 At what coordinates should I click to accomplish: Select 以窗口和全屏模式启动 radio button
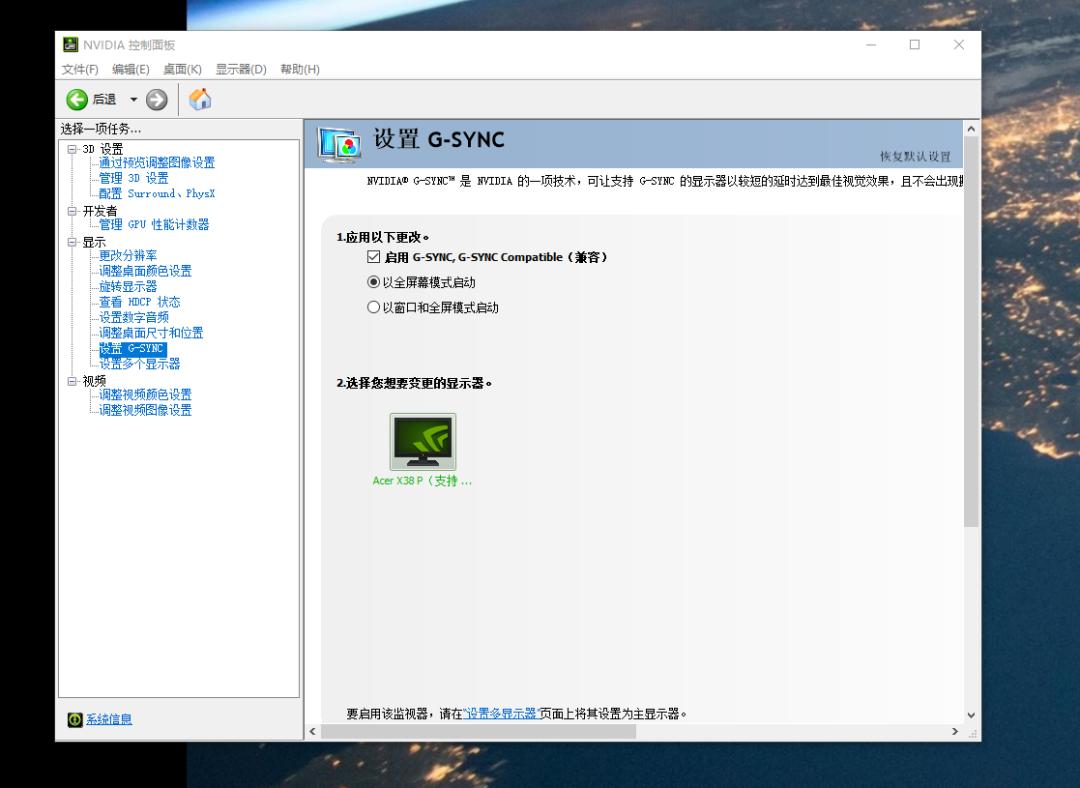[x=374, y=307]
